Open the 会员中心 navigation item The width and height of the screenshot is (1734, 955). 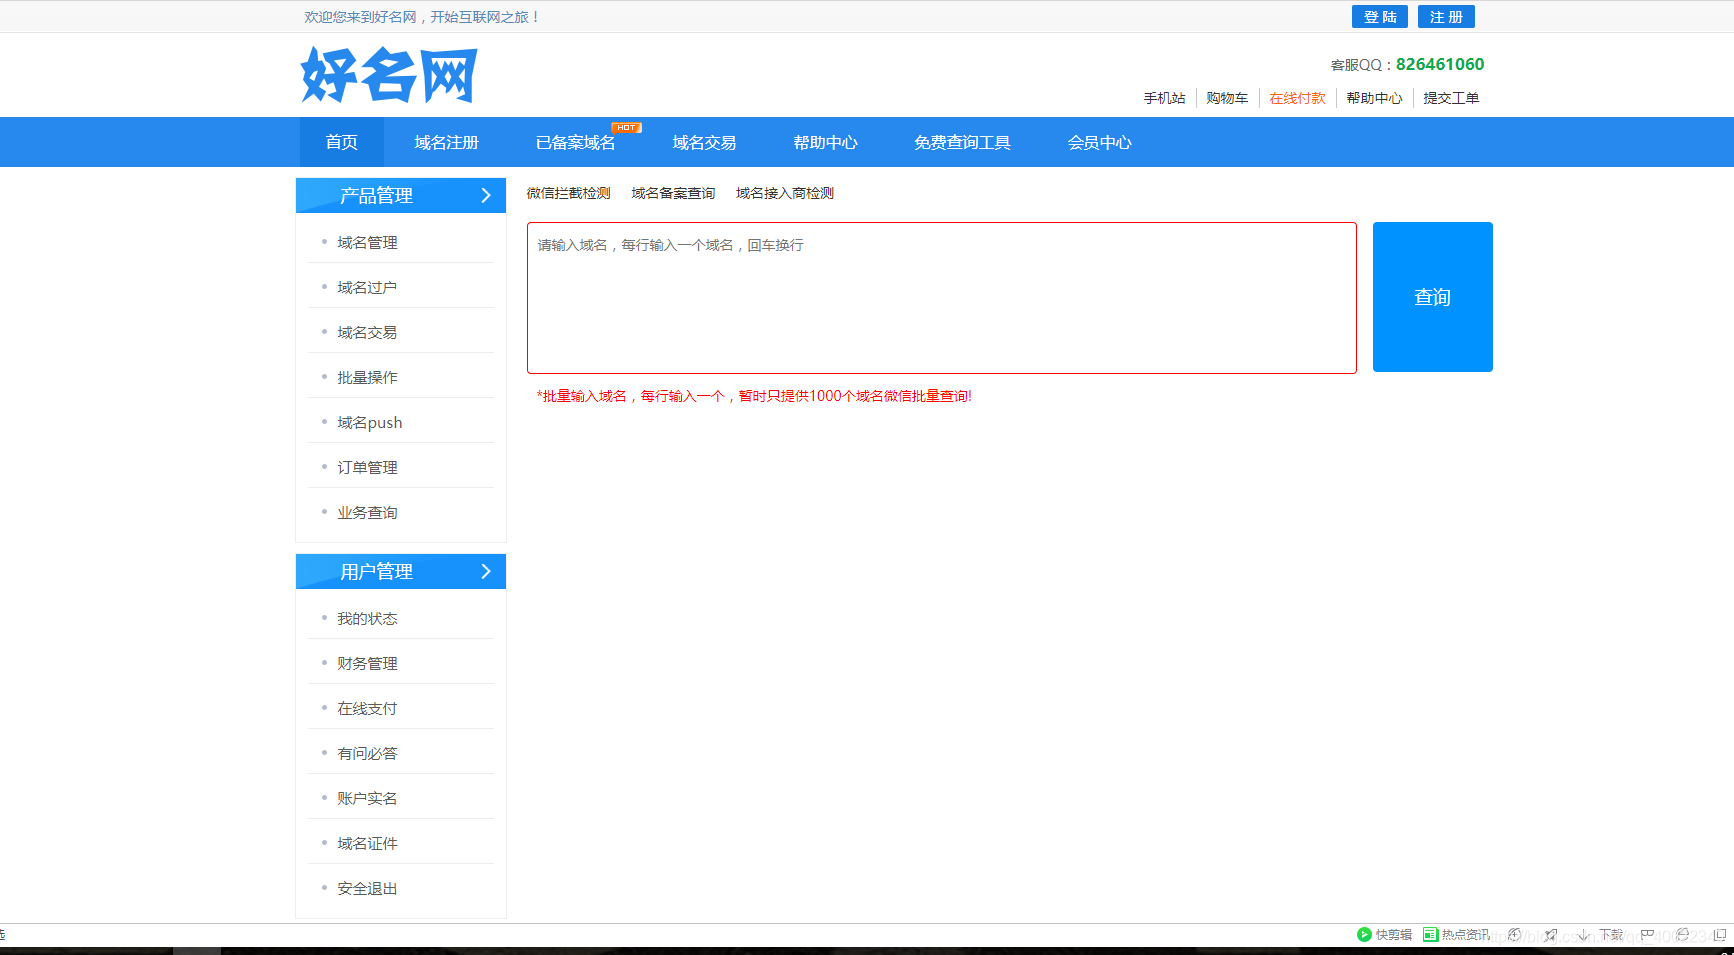pyautogui.click(x=1100, y=142)
